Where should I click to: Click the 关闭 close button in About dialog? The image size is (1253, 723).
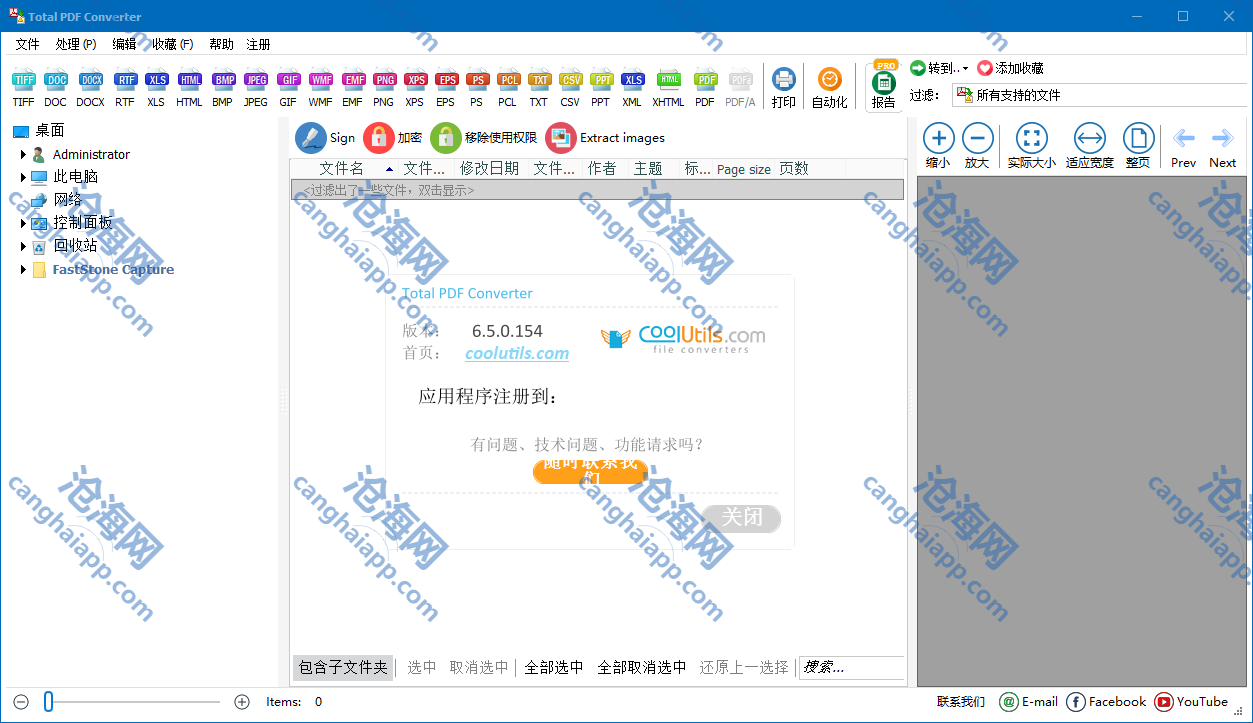[741, 517]
